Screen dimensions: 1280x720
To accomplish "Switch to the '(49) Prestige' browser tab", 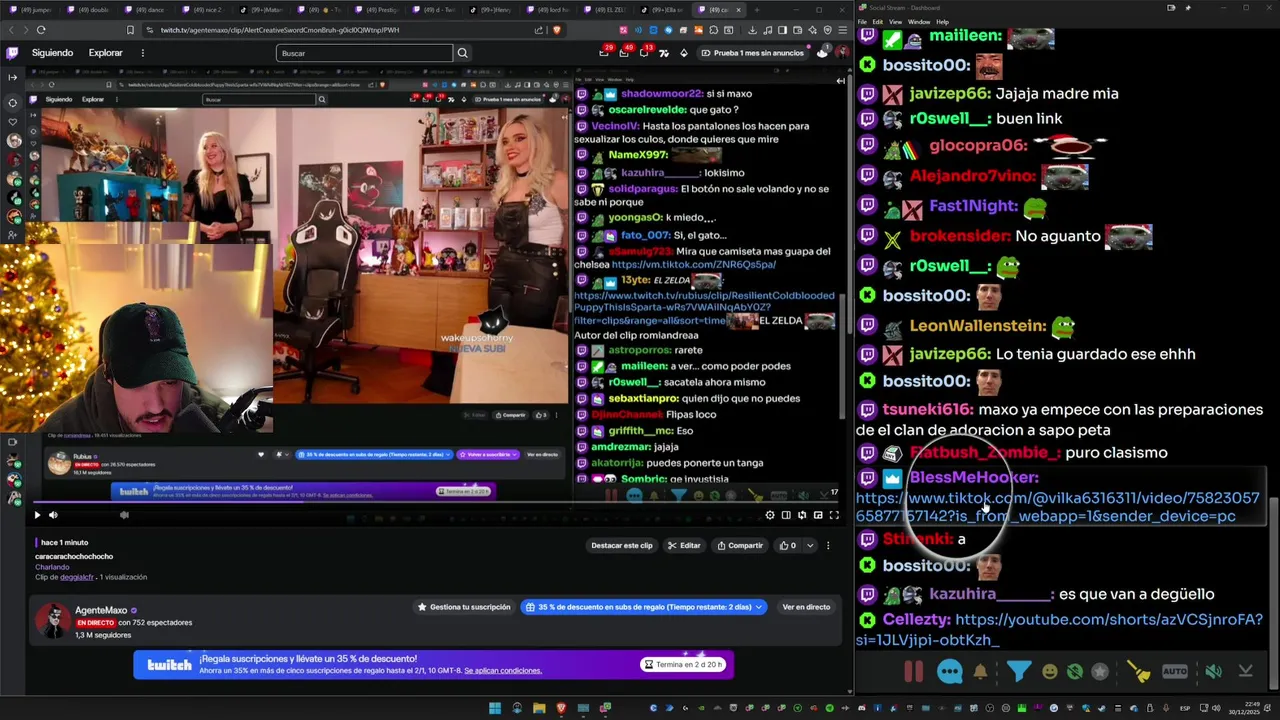I will pos(379,10).
